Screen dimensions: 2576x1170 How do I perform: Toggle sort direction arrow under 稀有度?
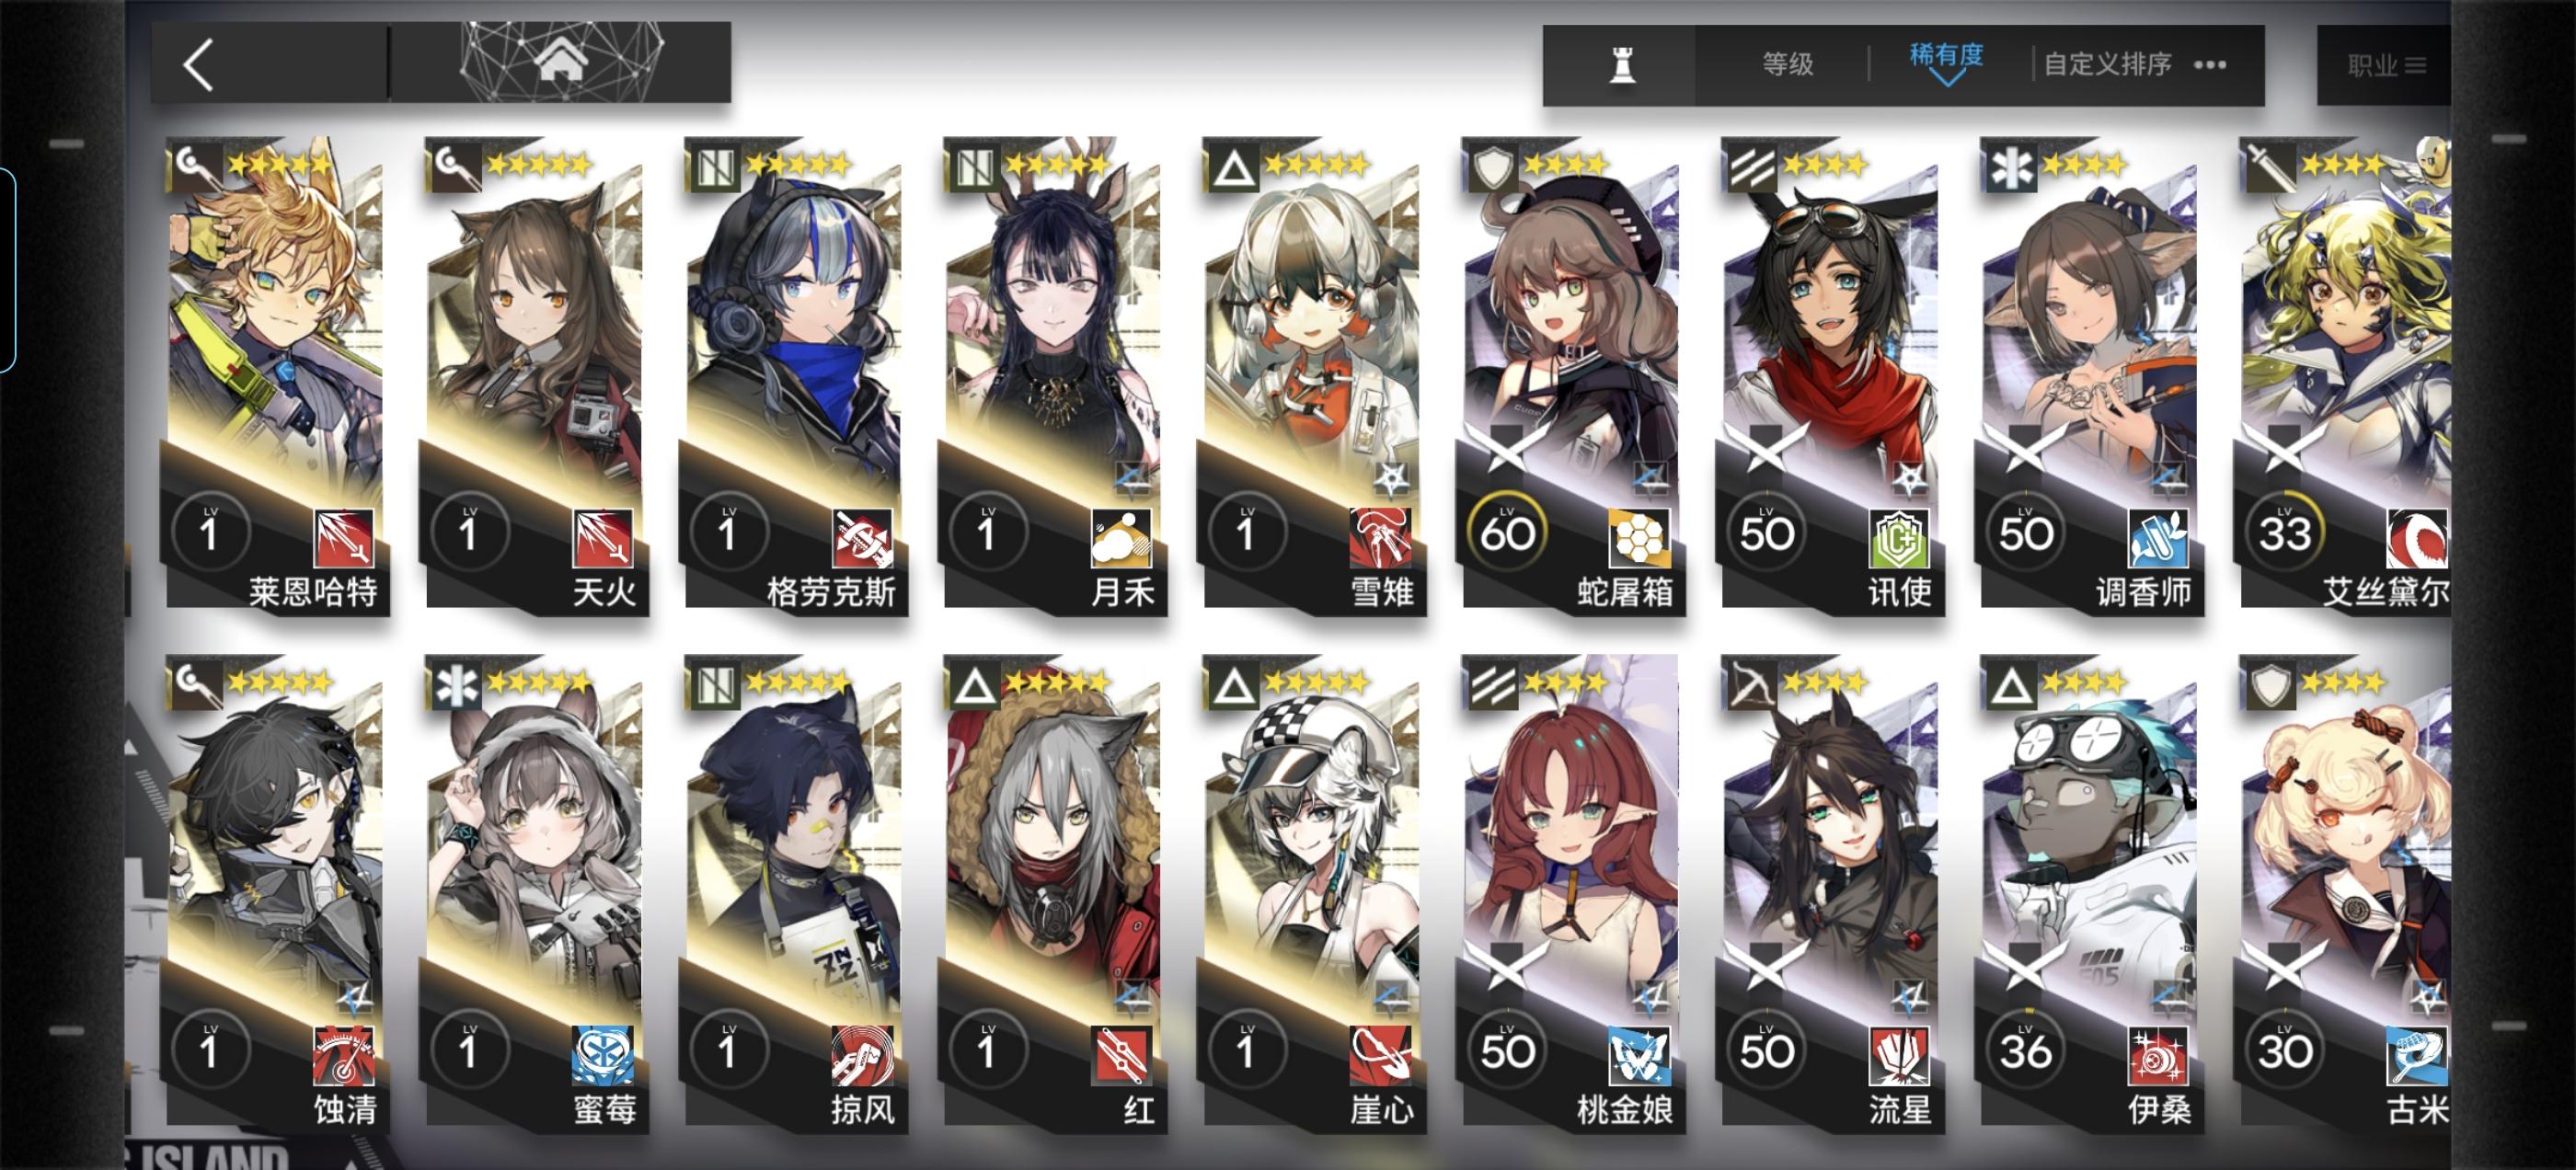click(x=1947, y=78)
